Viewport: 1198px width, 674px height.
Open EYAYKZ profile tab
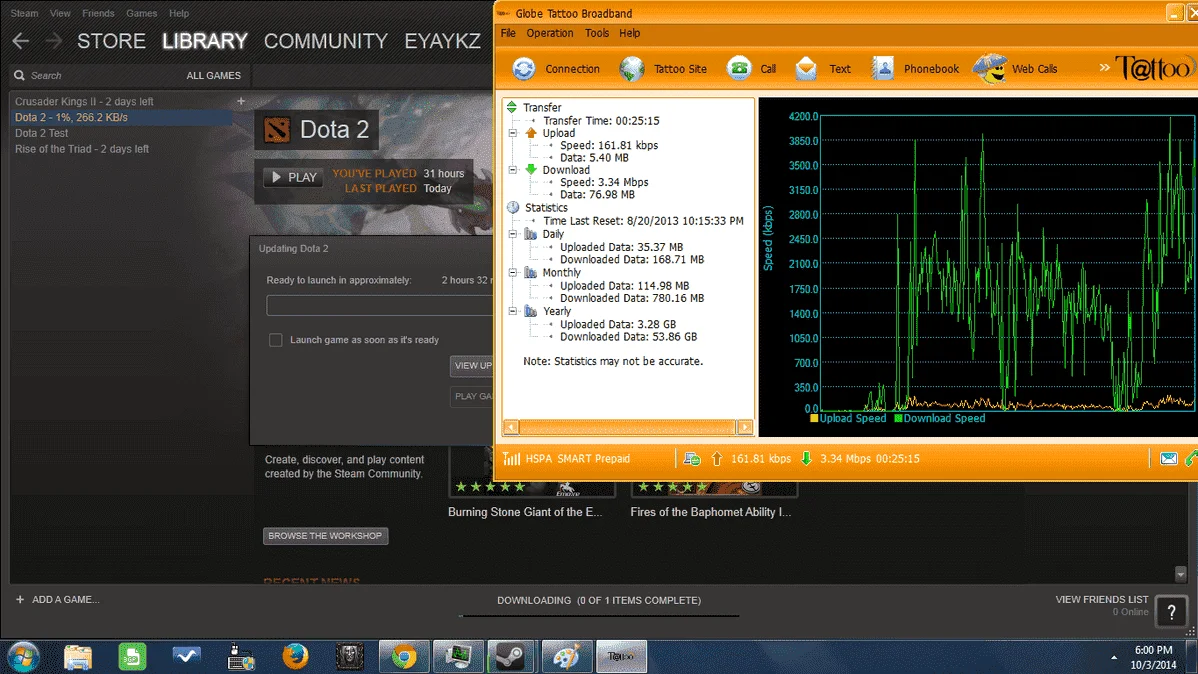click(442, 41)
